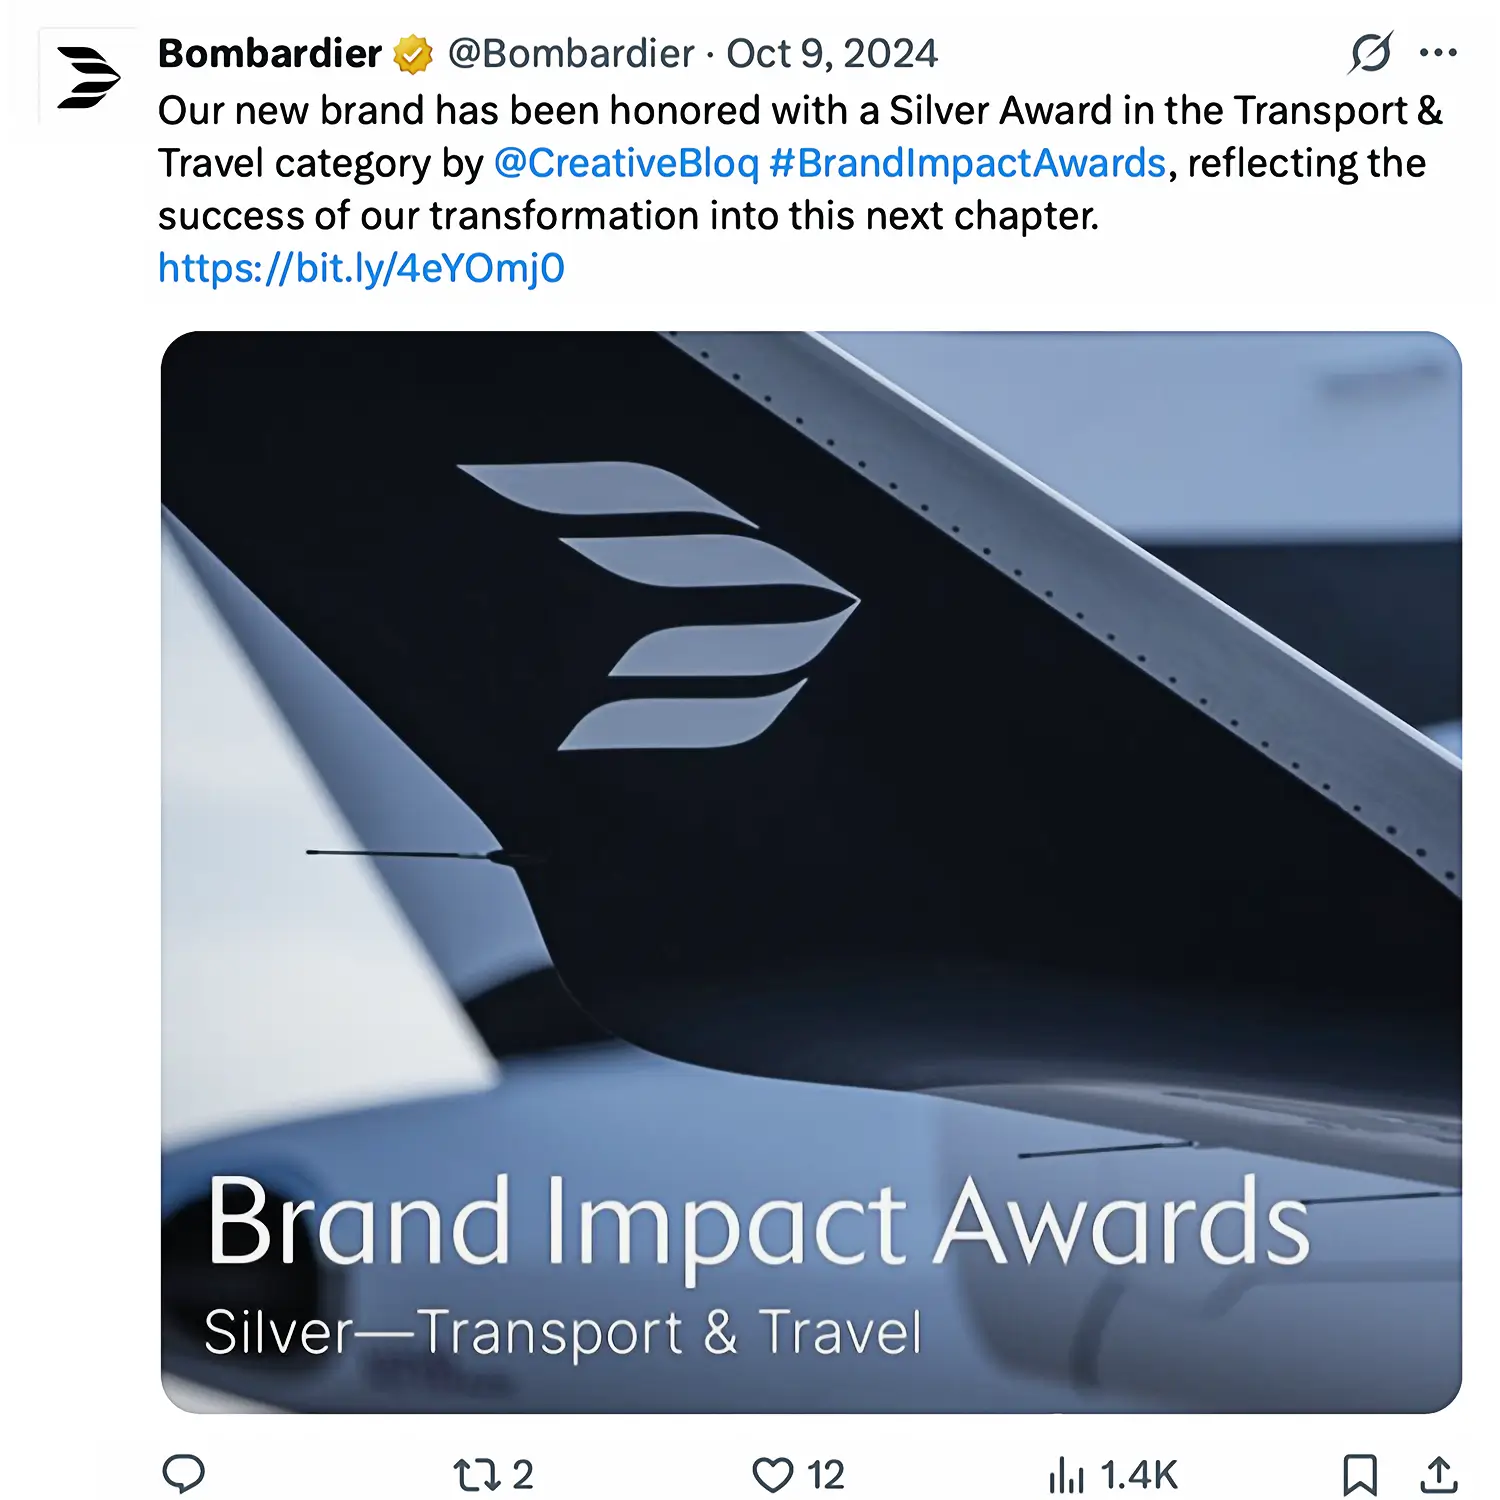Click the gold verified badge
The height and width of the screenshot is (1500, 1500).
(x=413, y=55)
